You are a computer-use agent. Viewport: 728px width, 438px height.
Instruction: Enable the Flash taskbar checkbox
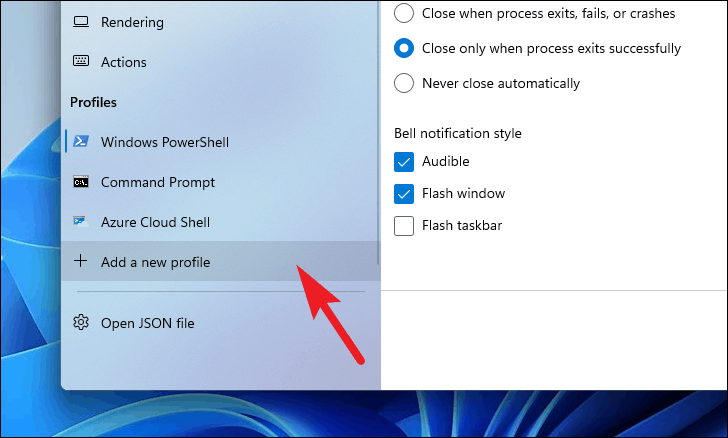point(403,226)
